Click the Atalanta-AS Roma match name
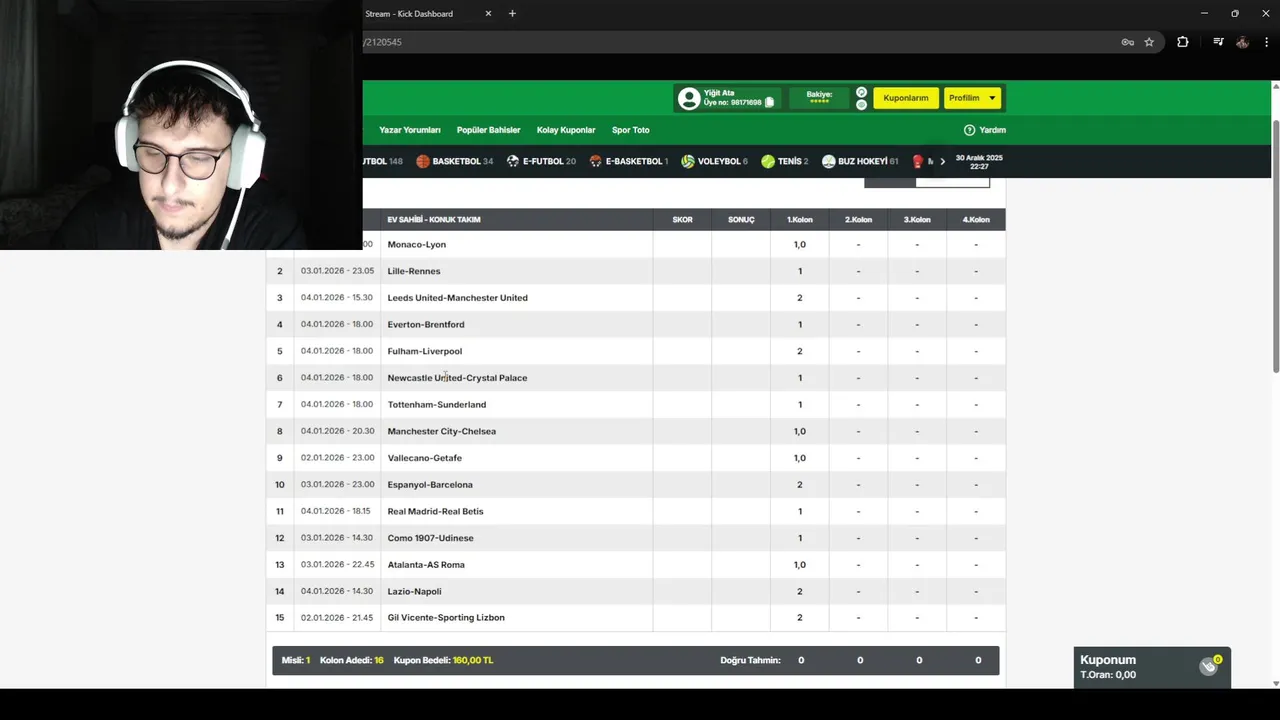Image resolution: width=1280 pixels, height=720 pixels. [426, 564]
